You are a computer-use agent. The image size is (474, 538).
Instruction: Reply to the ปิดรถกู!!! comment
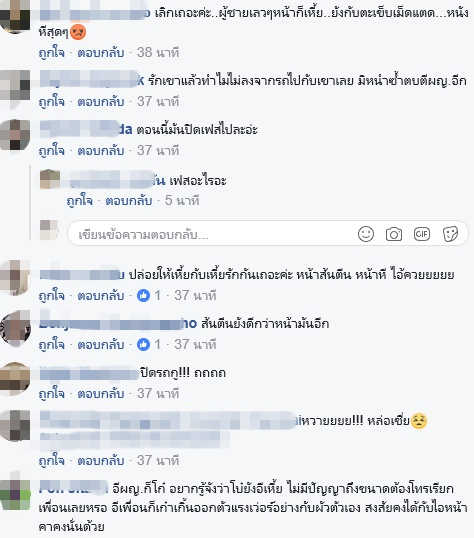coord(101,394)
